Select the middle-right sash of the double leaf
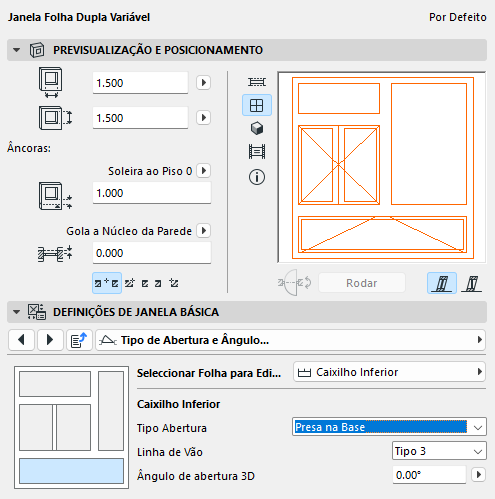Viewport: 495px width, 499px height. pos(74,428)
